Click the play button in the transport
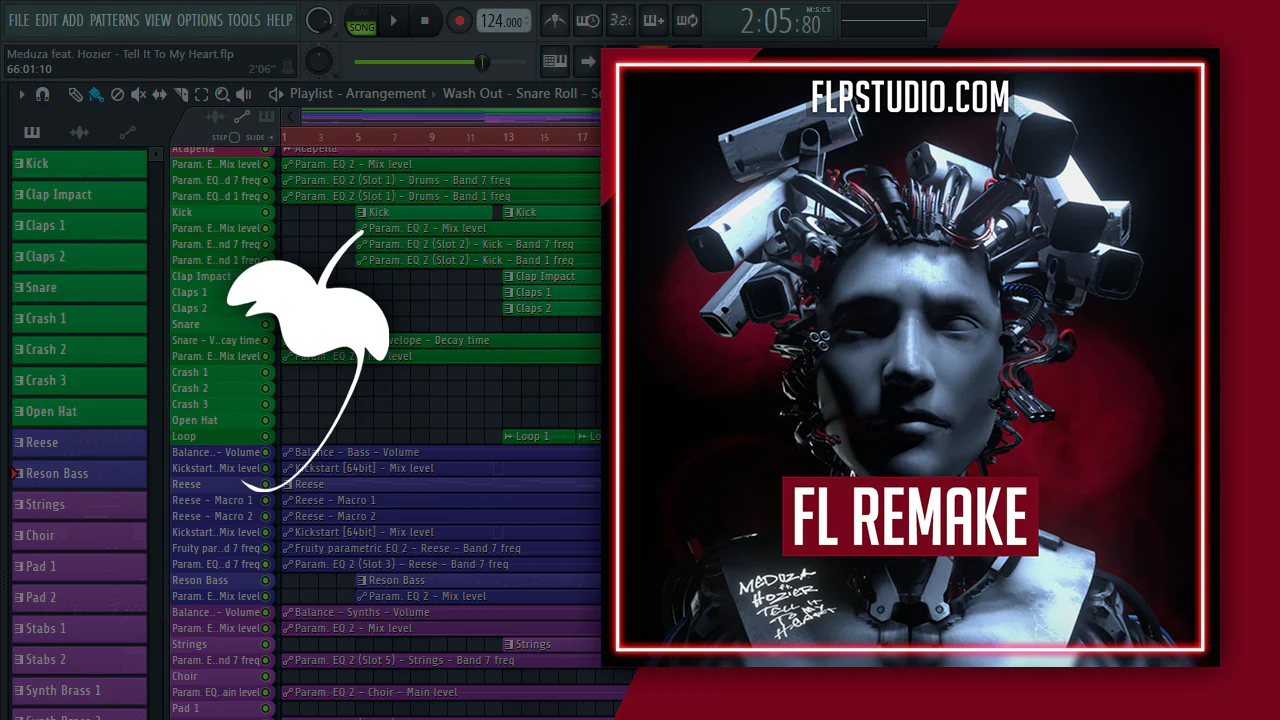 (x=394, y=20)
